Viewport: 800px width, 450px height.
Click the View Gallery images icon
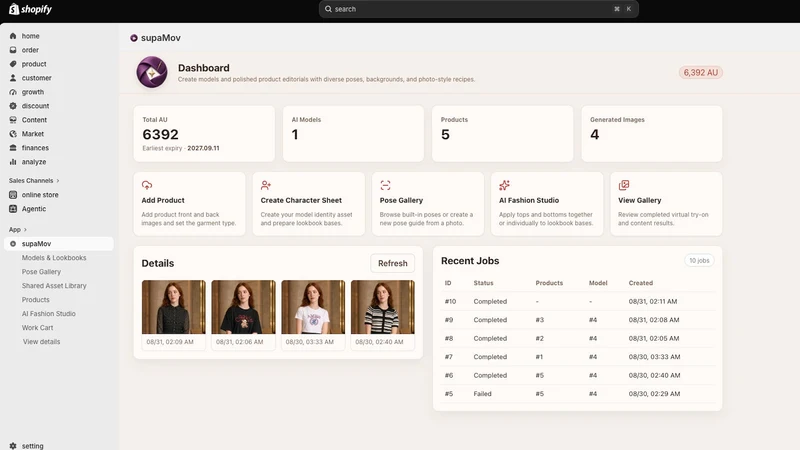[x=623, y=185]
